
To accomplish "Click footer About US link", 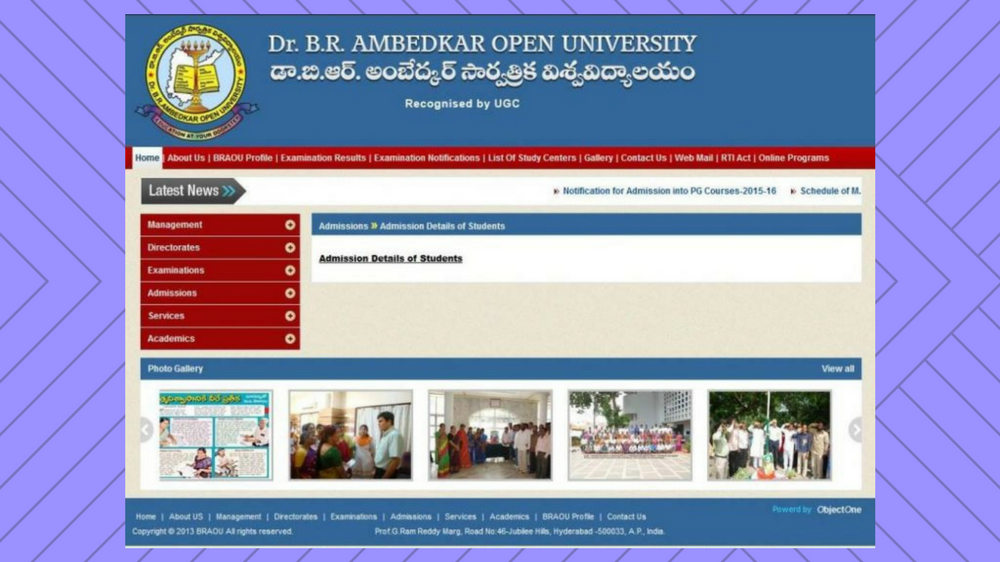I will click(186, 517).
